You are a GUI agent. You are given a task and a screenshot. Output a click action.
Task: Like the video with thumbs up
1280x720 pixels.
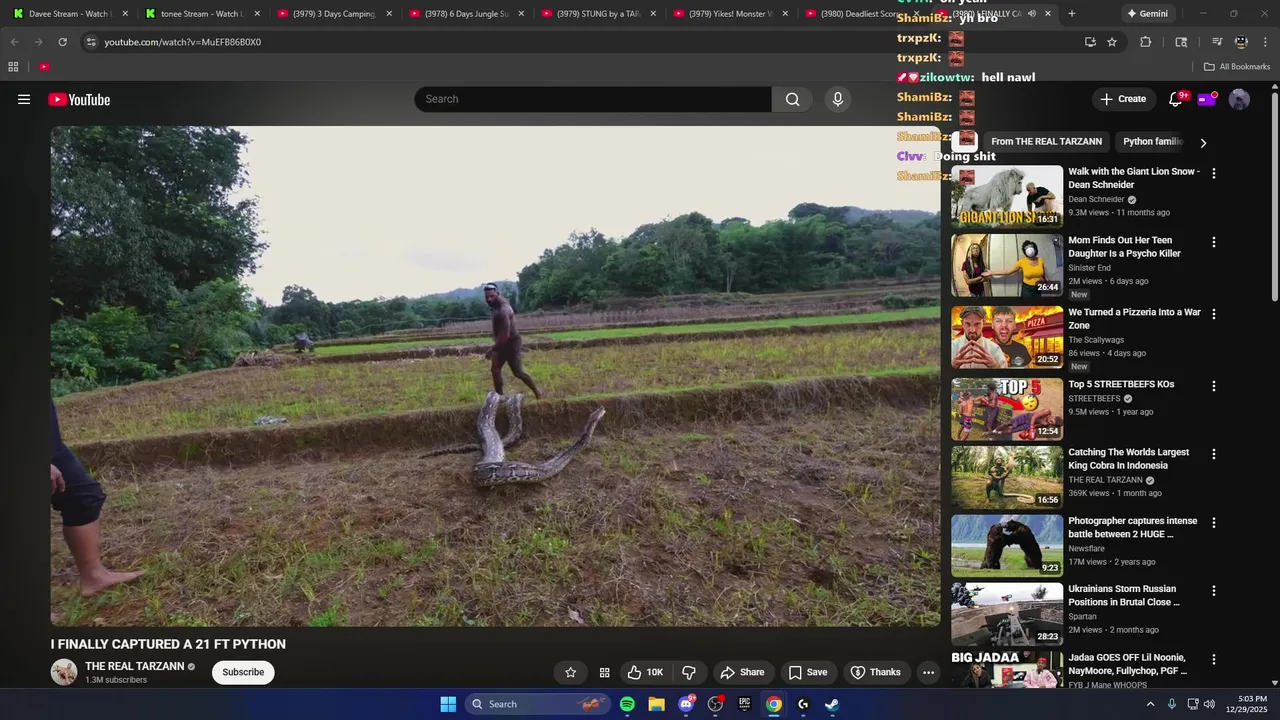tap(645, 672)
